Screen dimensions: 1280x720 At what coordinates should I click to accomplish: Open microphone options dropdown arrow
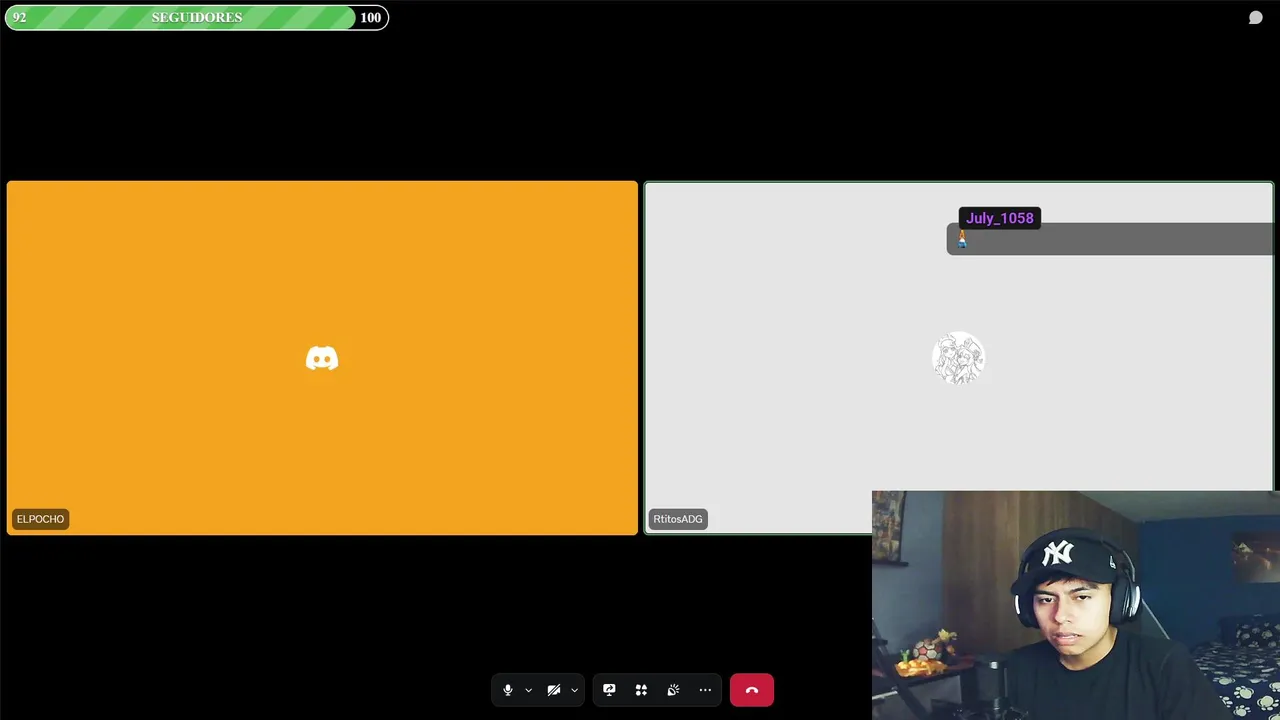(528, 690)
